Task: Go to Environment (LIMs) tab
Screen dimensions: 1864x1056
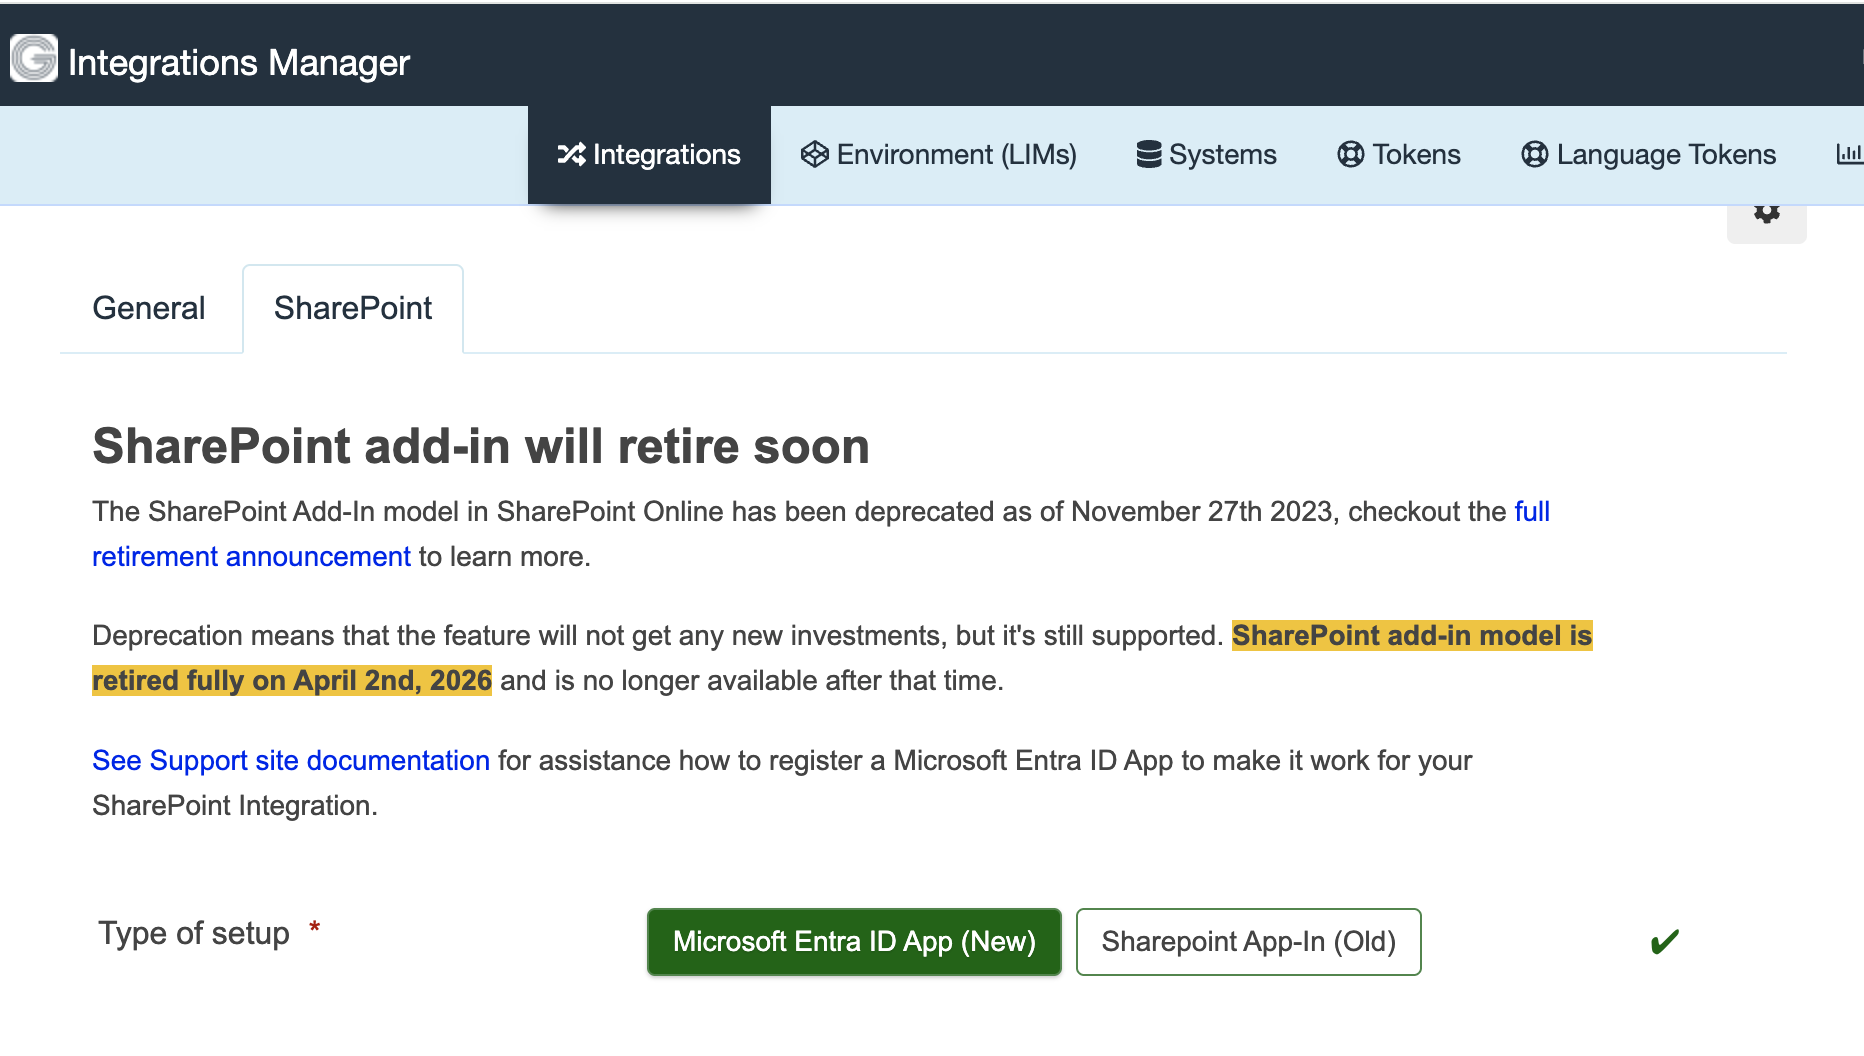Action: click(x=939, y=155)
